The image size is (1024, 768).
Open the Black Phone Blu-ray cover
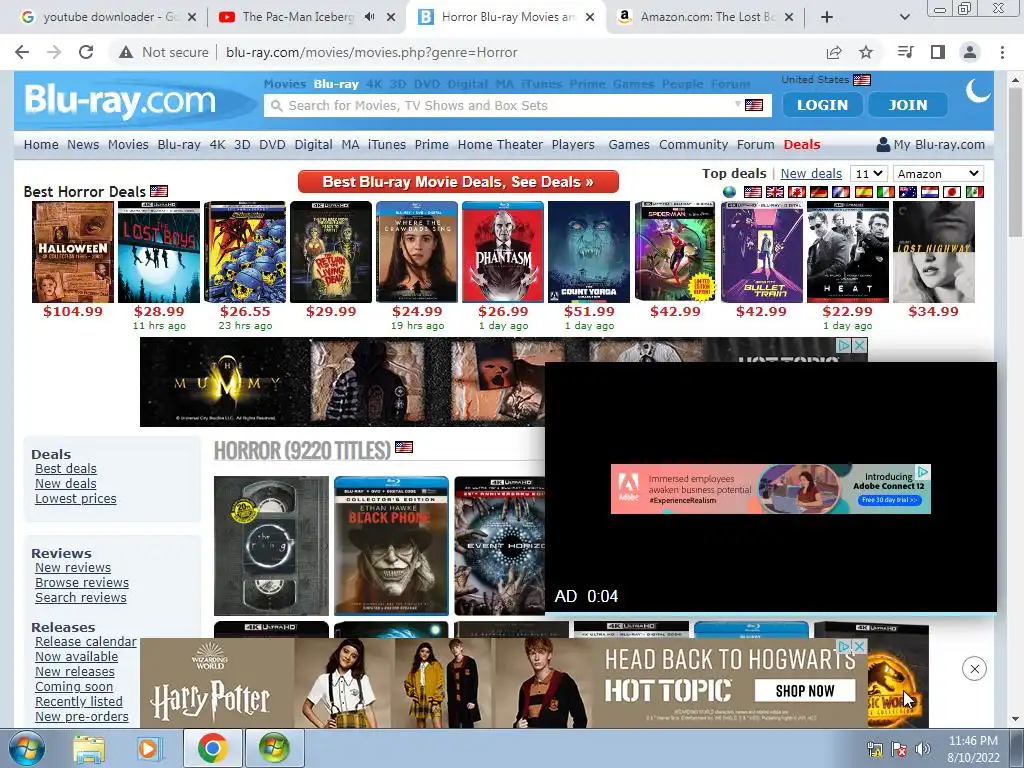click(x=391, y=546)
